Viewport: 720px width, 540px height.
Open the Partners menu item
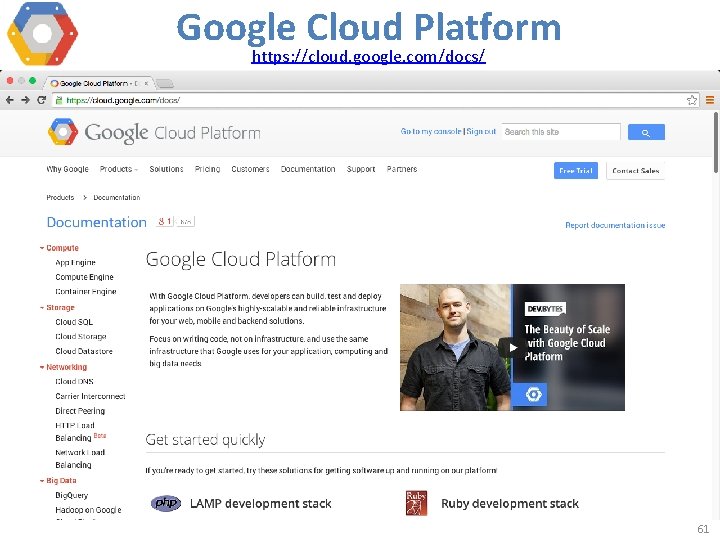402,169
